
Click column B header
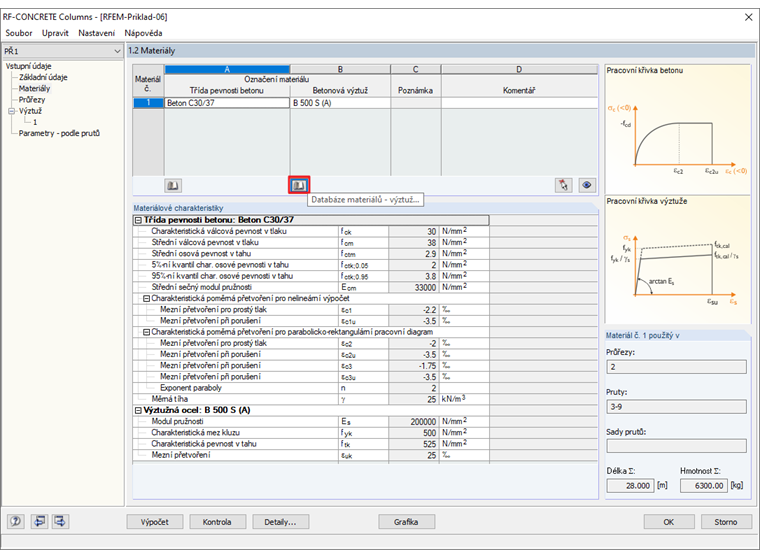click(340, 69)
